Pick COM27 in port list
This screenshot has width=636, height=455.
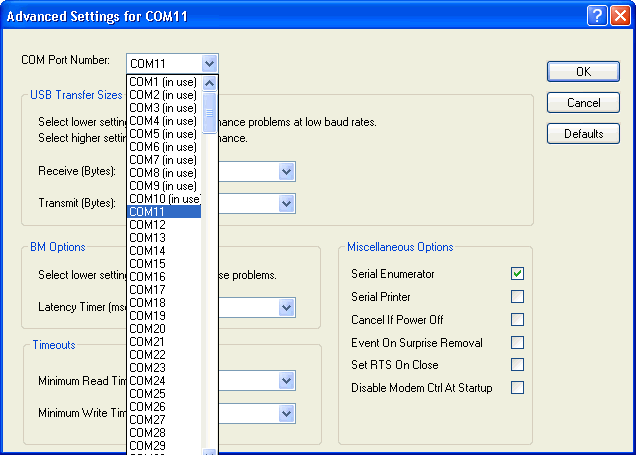(x=164, y=419)
